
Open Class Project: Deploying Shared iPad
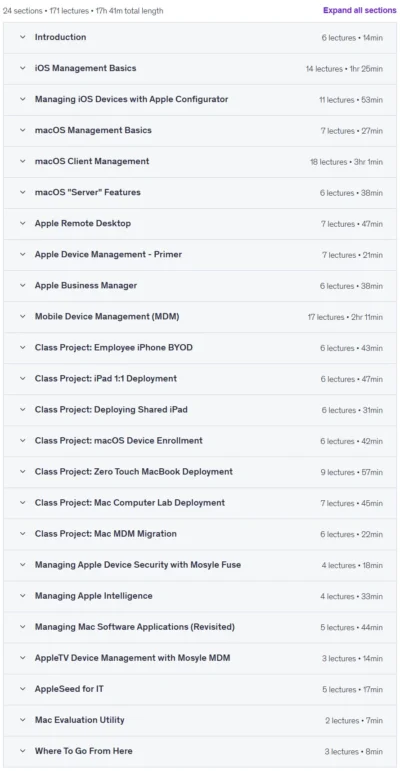tap(200, 409)
